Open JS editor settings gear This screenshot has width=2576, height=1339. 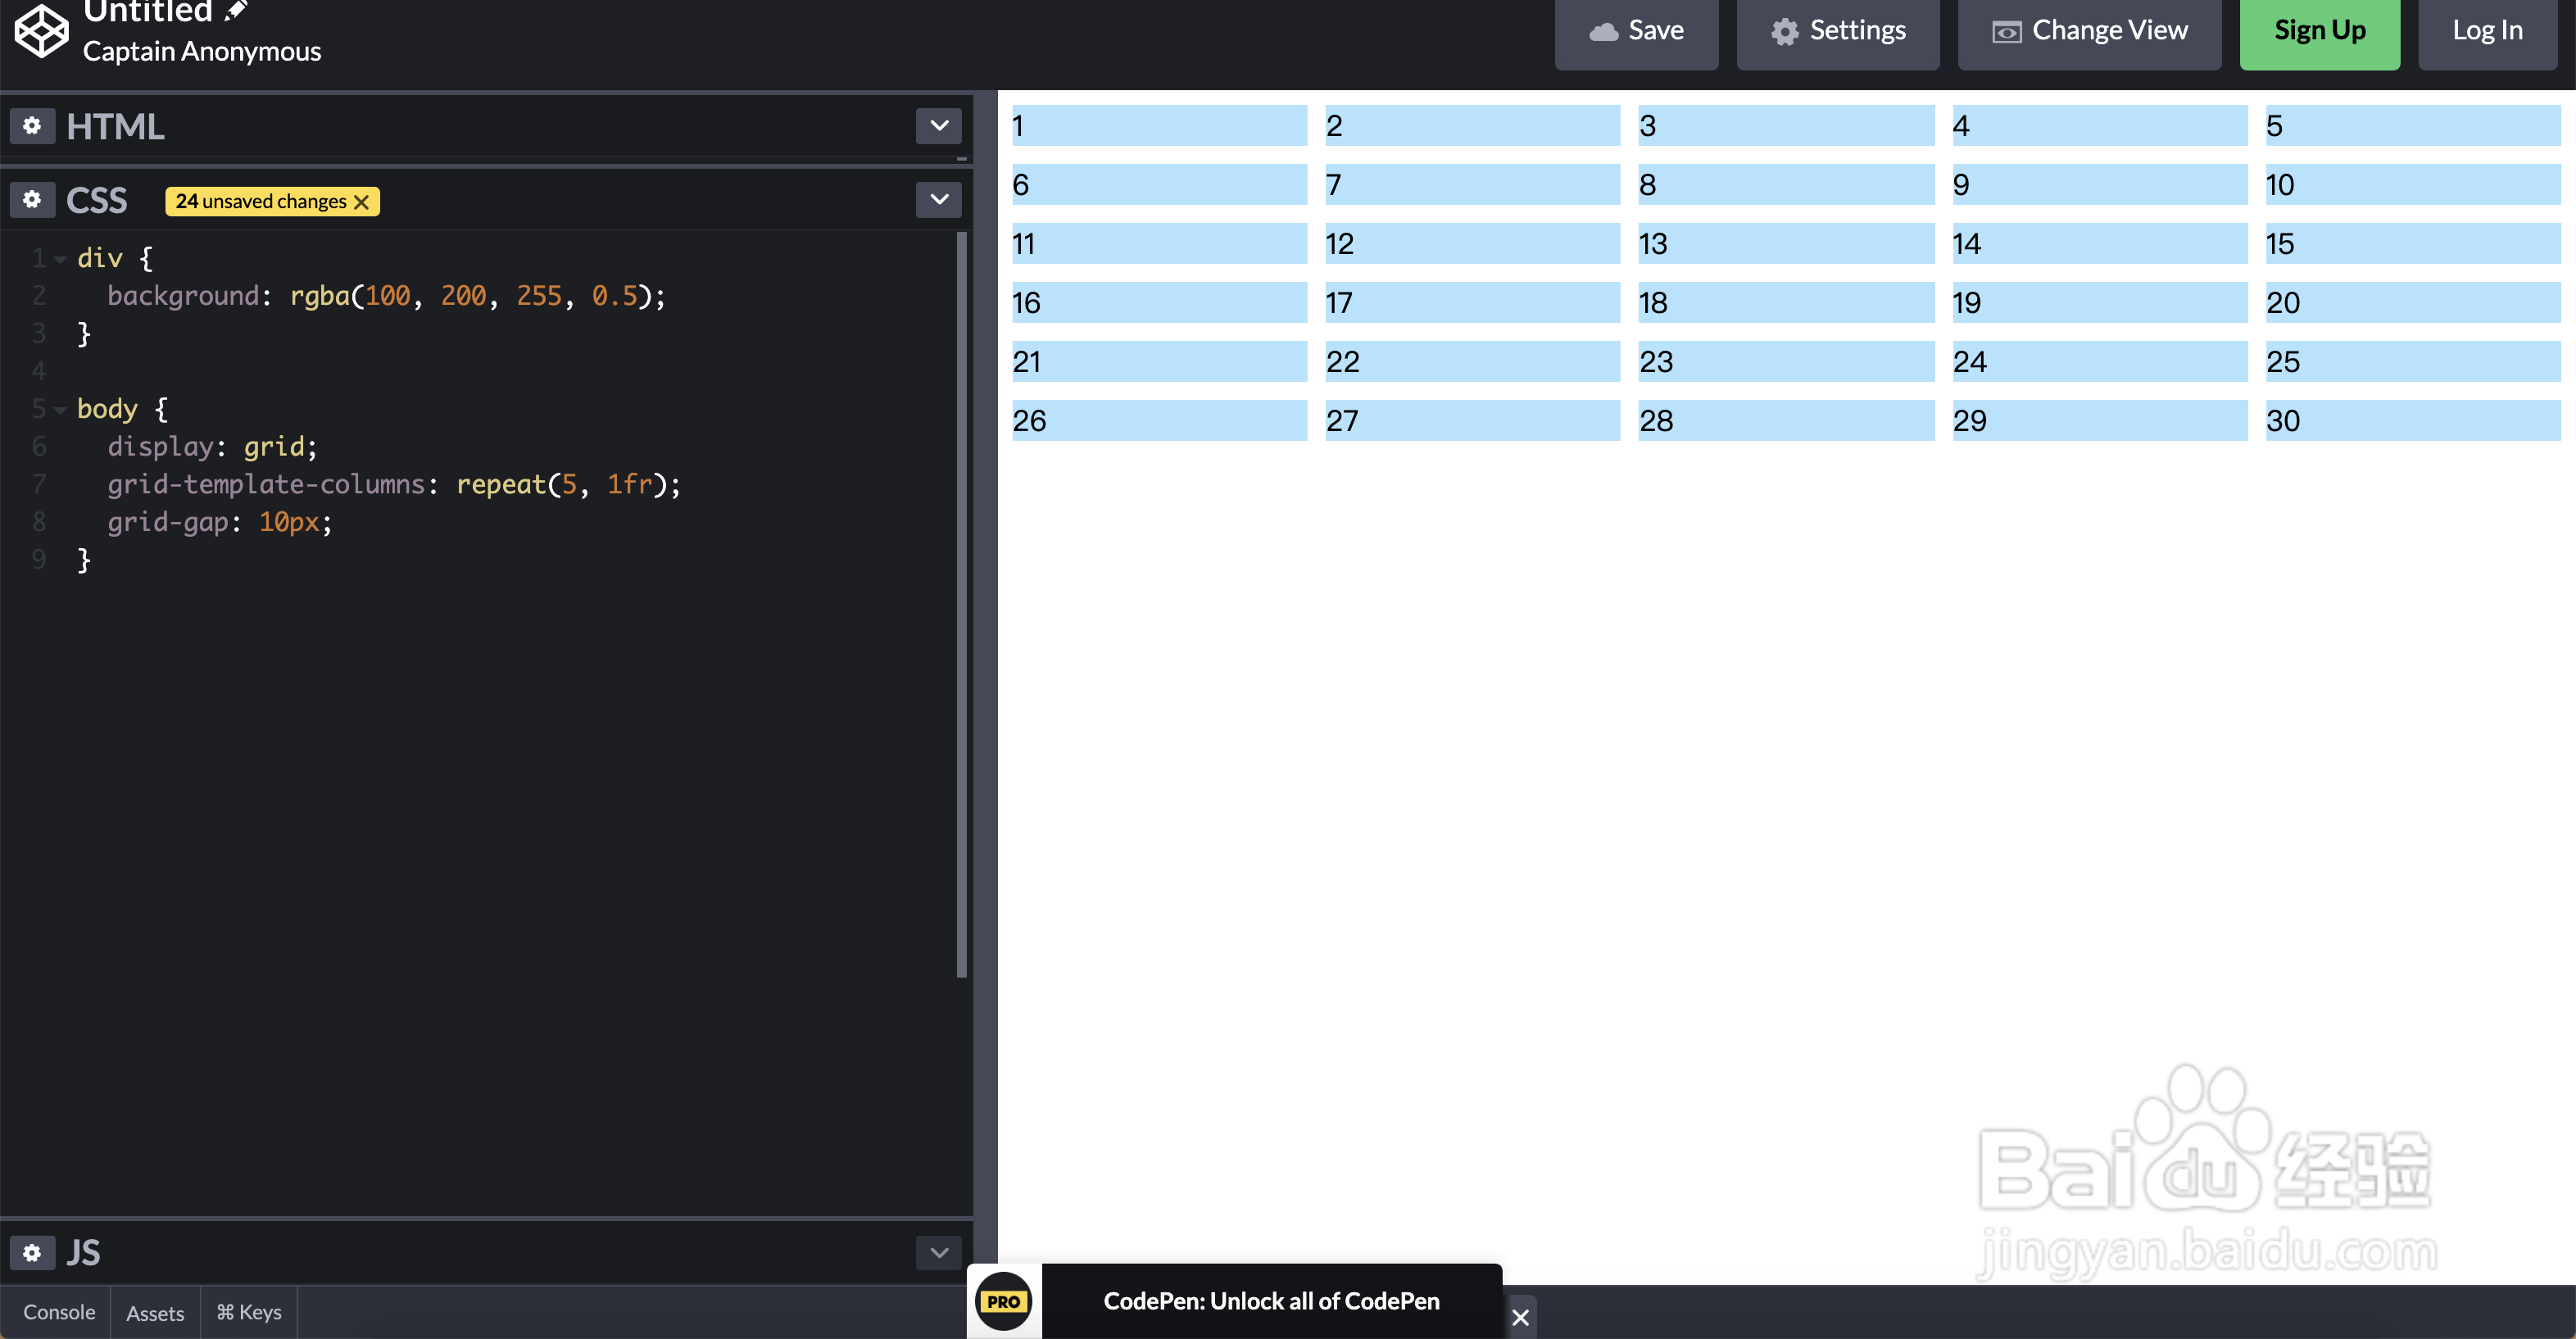[32, 1252]
